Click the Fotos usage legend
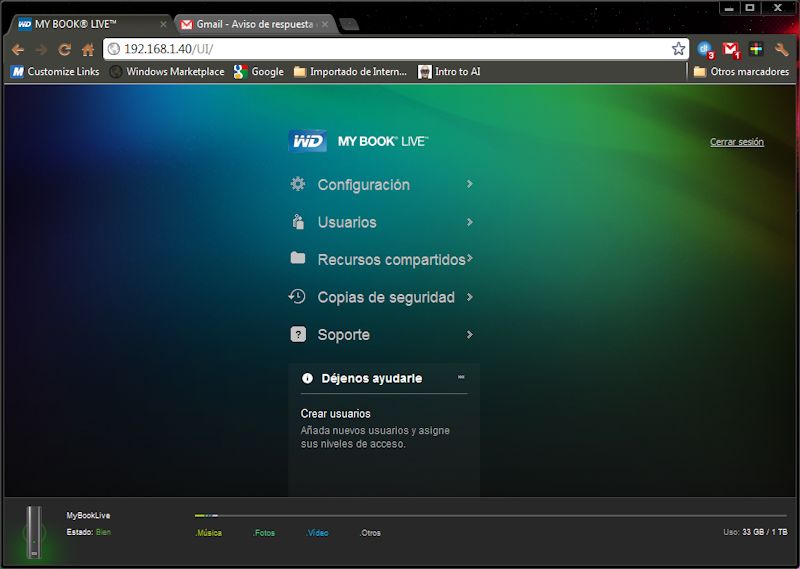The height and width of the screenshot is (569, 800). [x=264, y=533]
